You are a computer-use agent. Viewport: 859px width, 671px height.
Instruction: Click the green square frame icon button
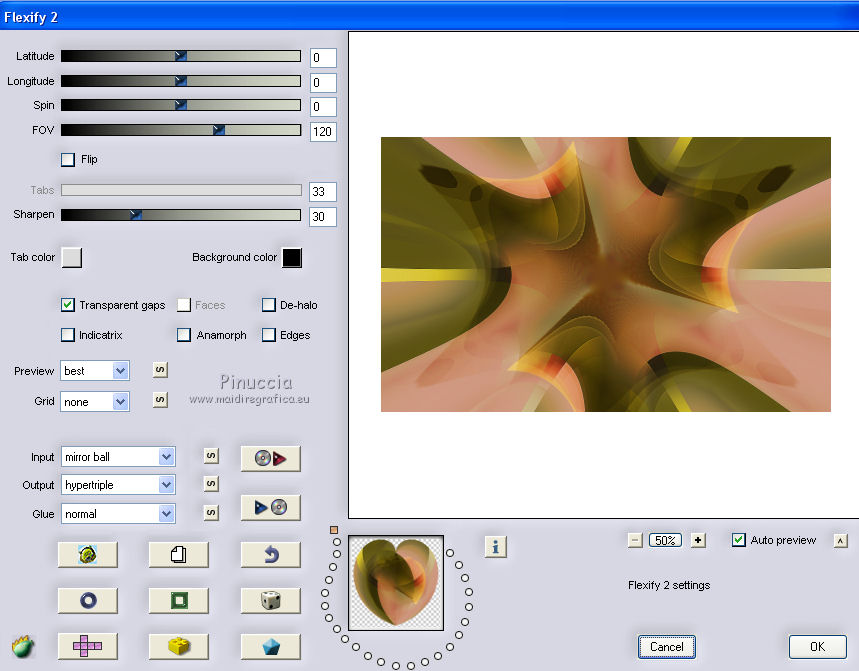[x=179, y=600]
